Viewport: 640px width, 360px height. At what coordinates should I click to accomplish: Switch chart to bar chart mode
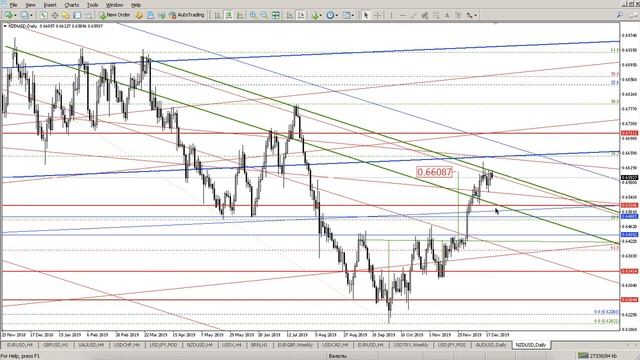(x=218, y=15)
